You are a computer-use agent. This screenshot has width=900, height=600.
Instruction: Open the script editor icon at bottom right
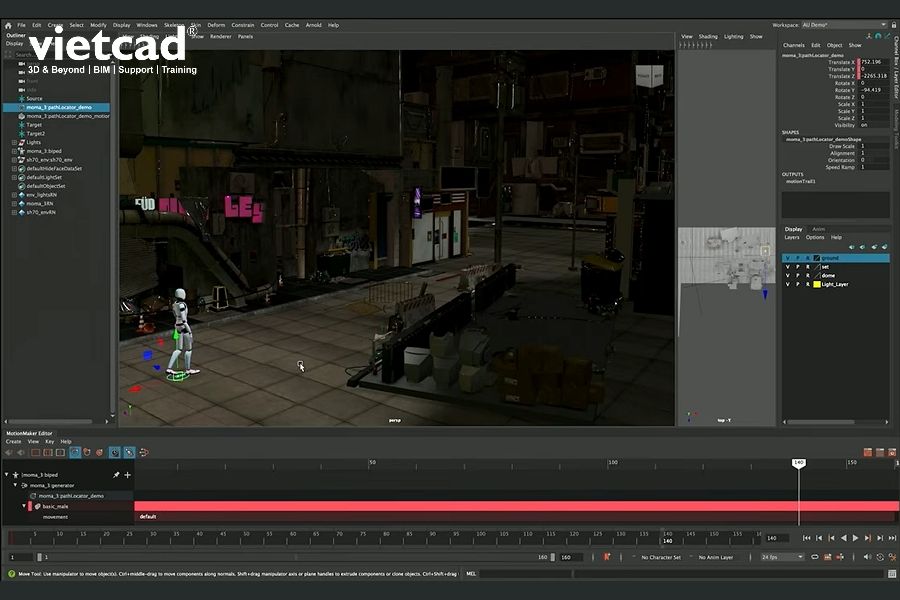[x=892, y=574]
